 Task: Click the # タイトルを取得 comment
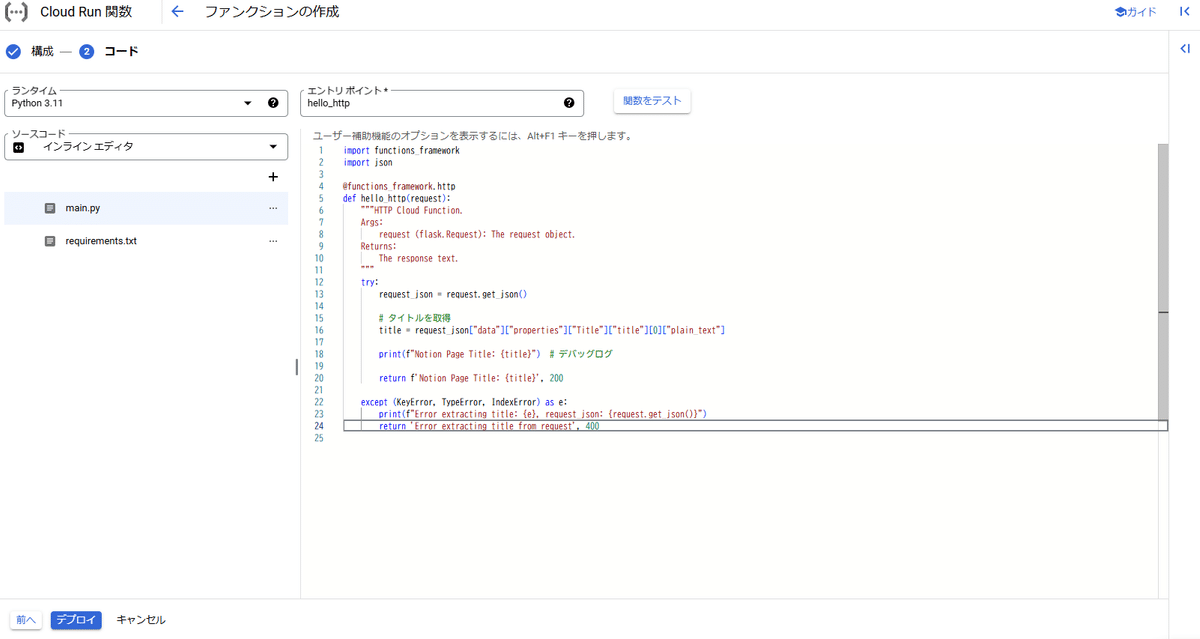click(415, 318)
